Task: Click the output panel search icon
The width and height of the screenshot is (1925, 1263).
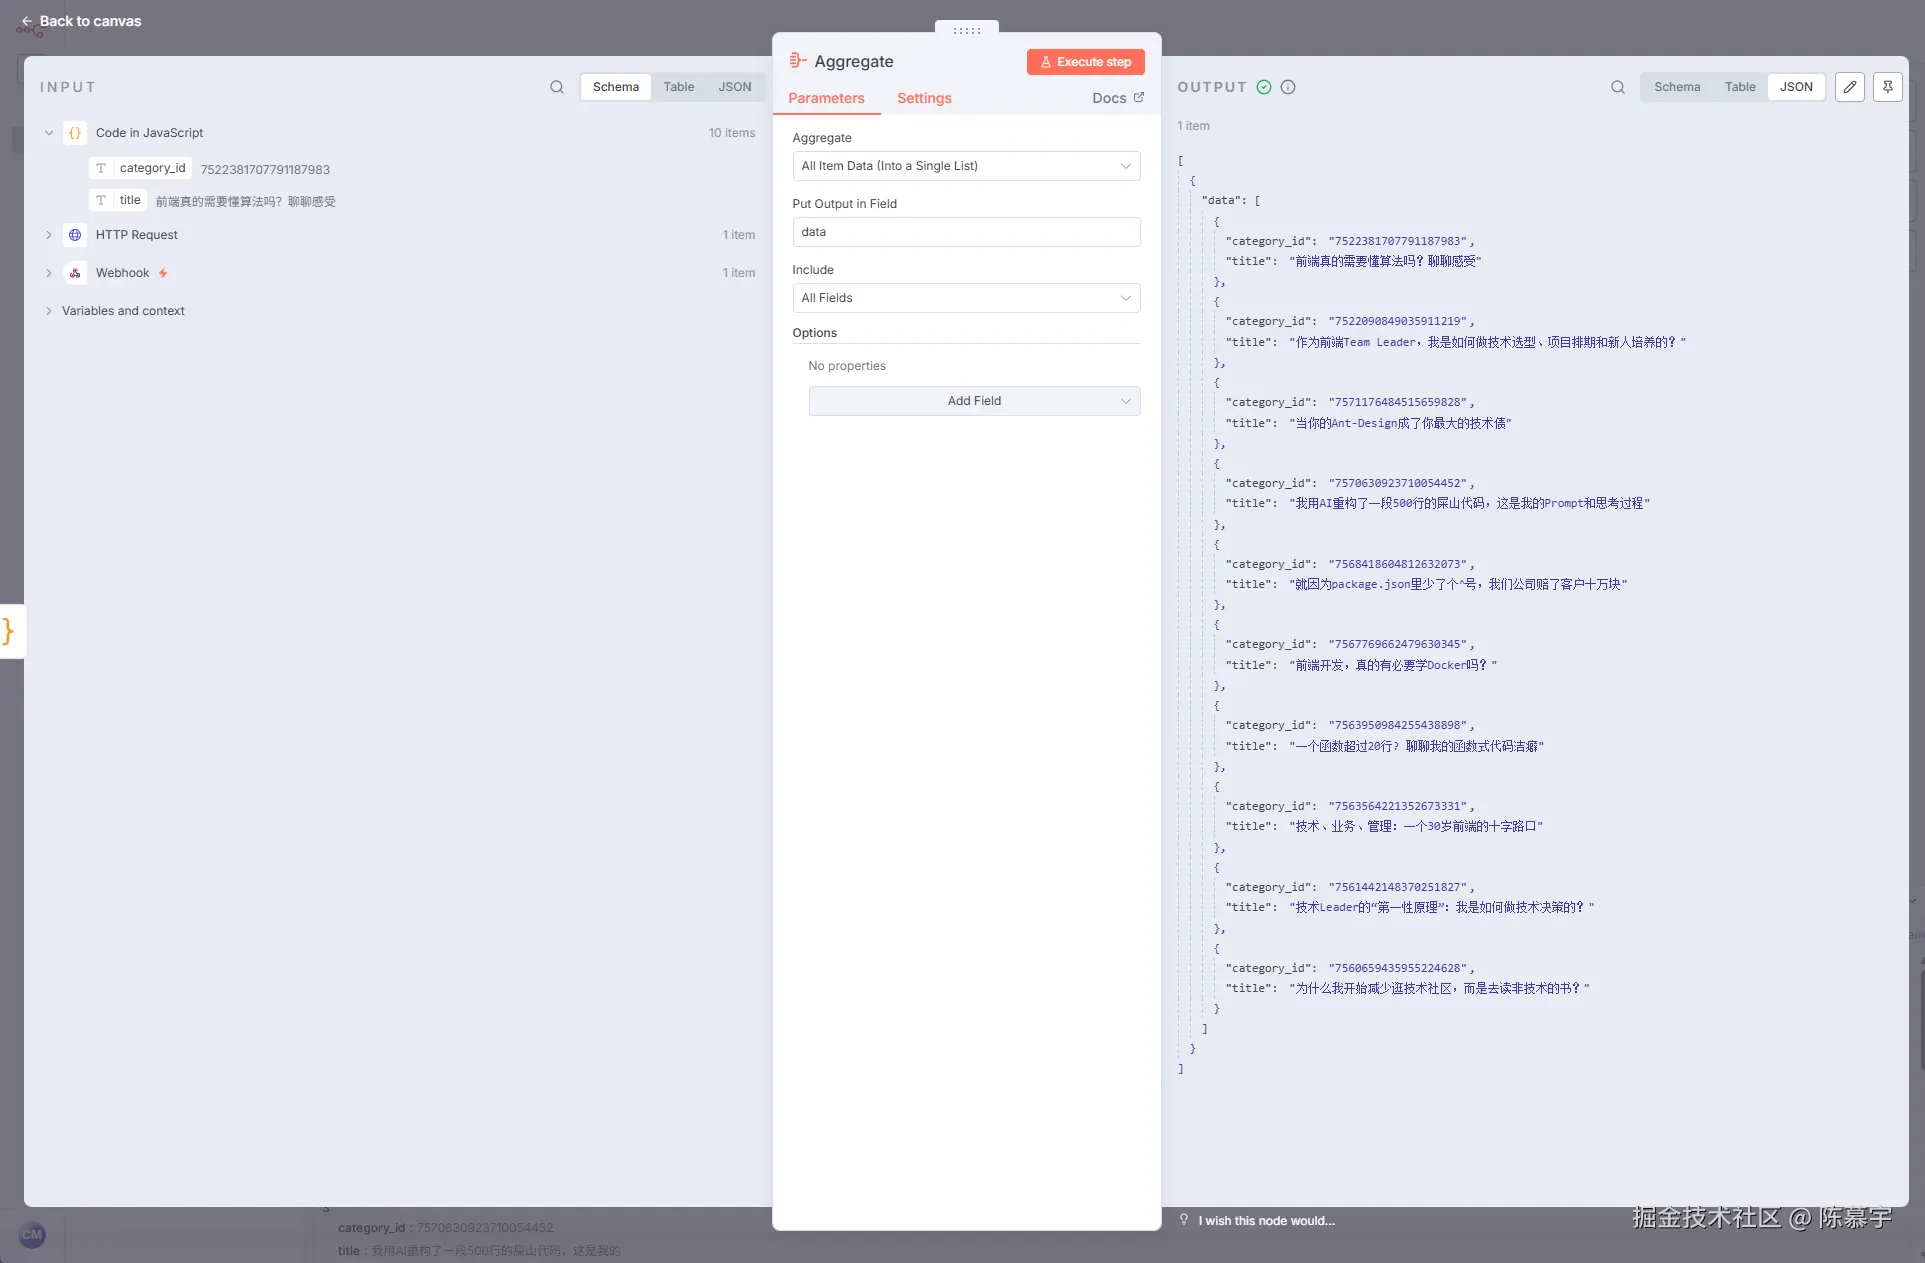Action: (1618, 87)
